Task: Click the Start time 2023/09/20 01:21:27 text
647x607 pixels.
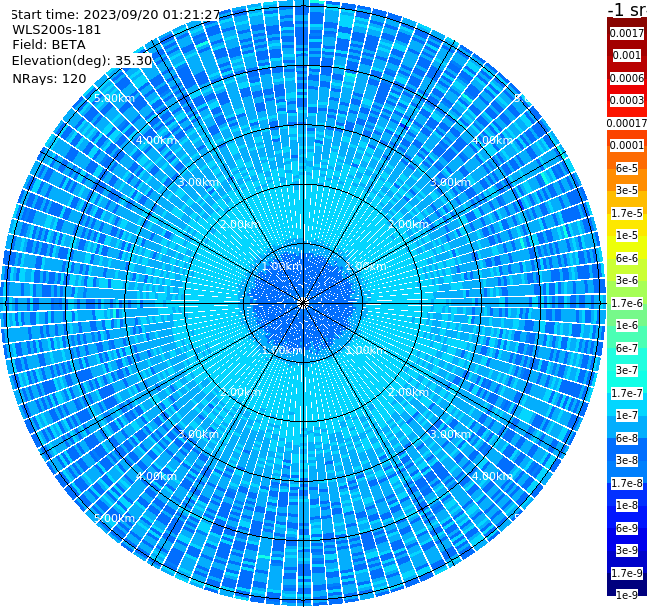Action: [115, 15]
